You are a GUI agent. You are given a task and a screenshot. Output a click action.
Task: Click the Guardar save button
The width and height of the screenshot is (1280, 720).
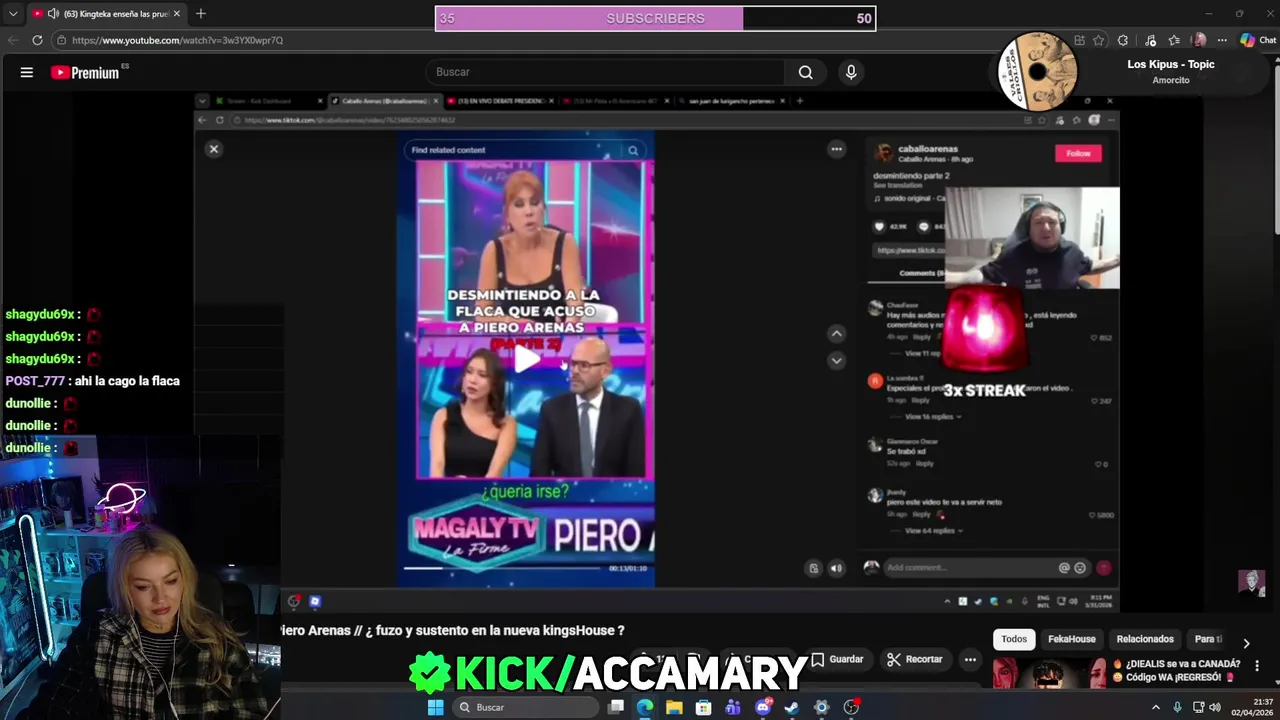[x=837, y=659]
